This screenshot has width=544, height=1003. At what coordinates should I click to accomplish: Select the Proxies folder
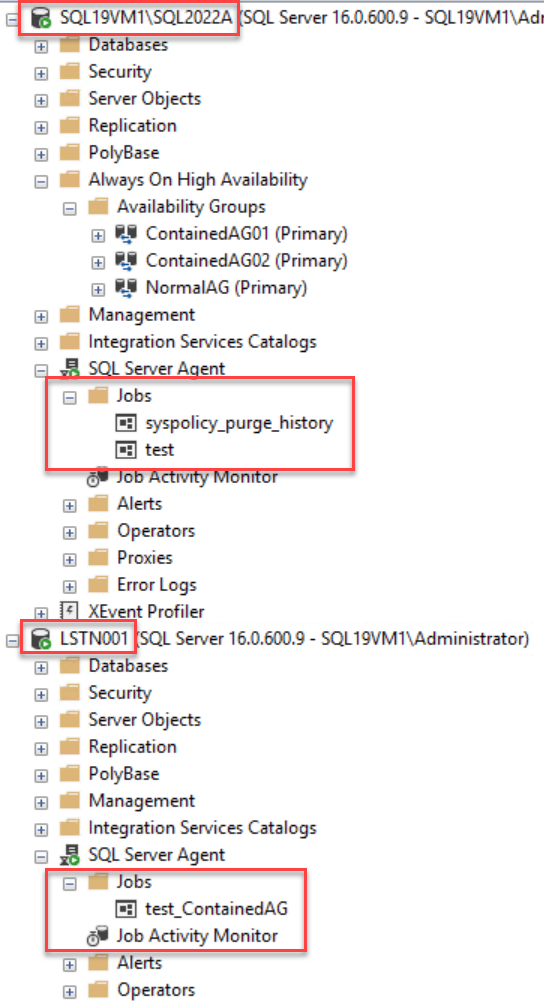point(145,558)
